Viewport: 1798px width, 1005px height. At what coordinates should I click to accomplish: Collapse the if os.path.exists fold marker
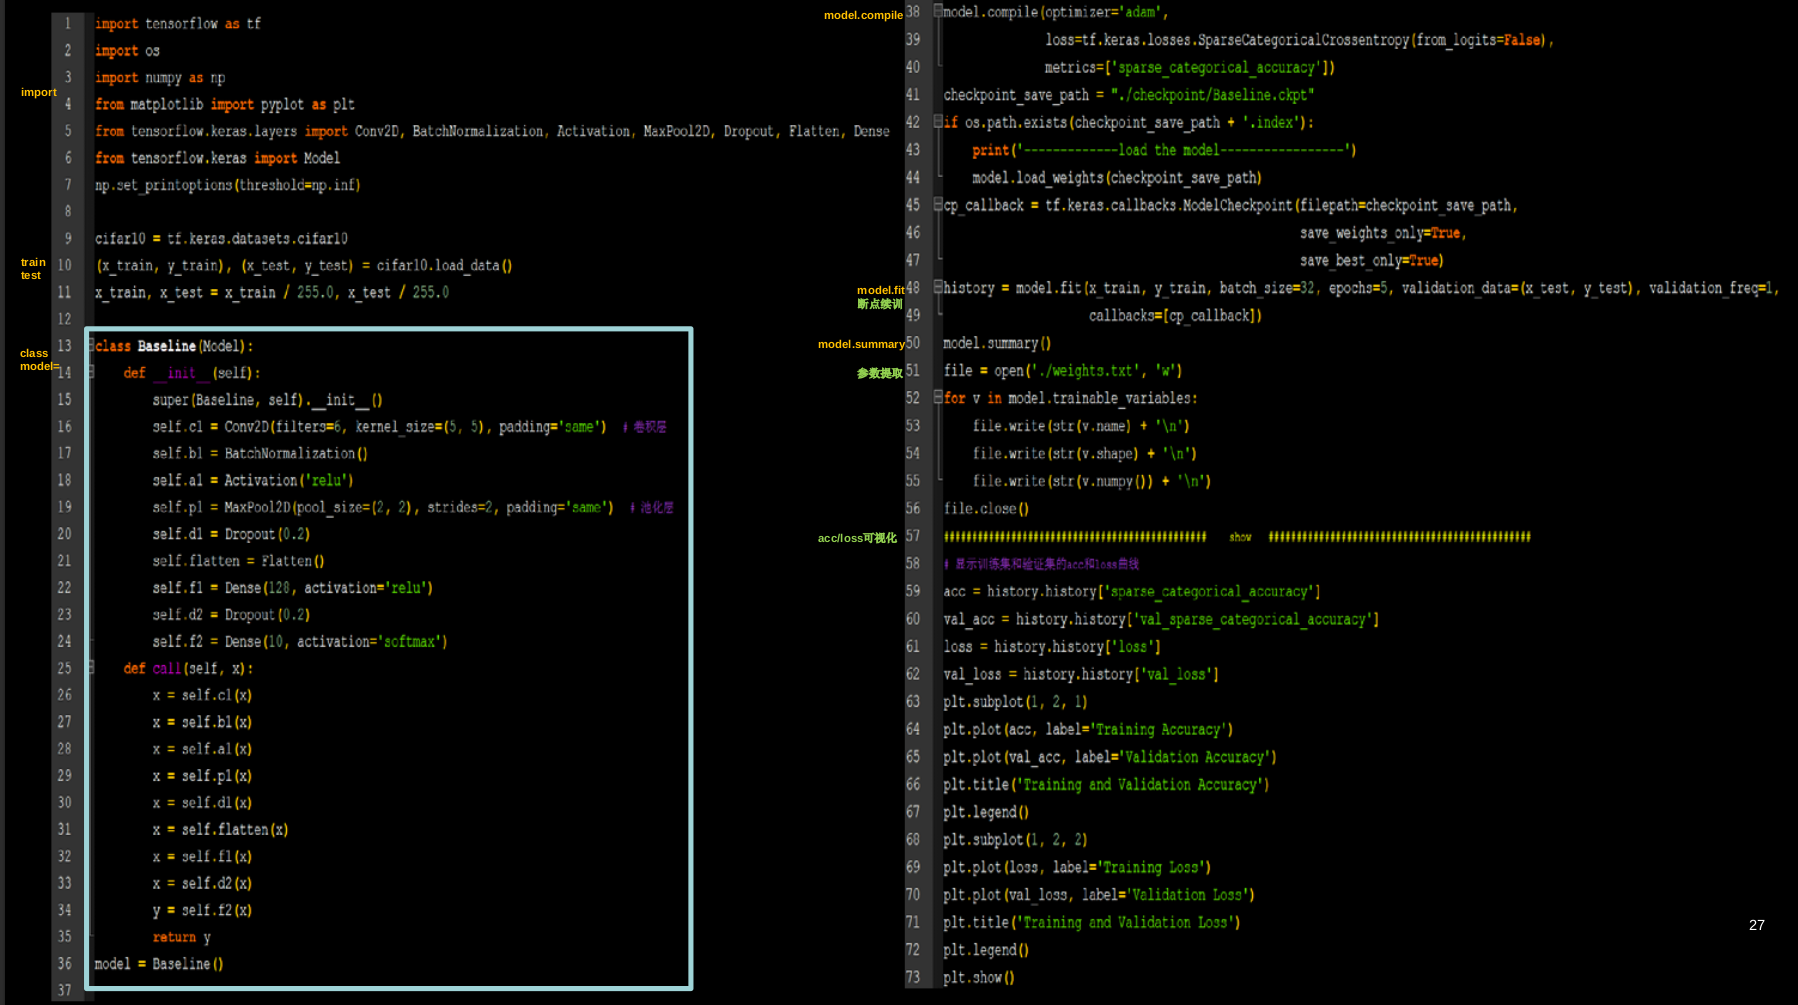point(938,122)
